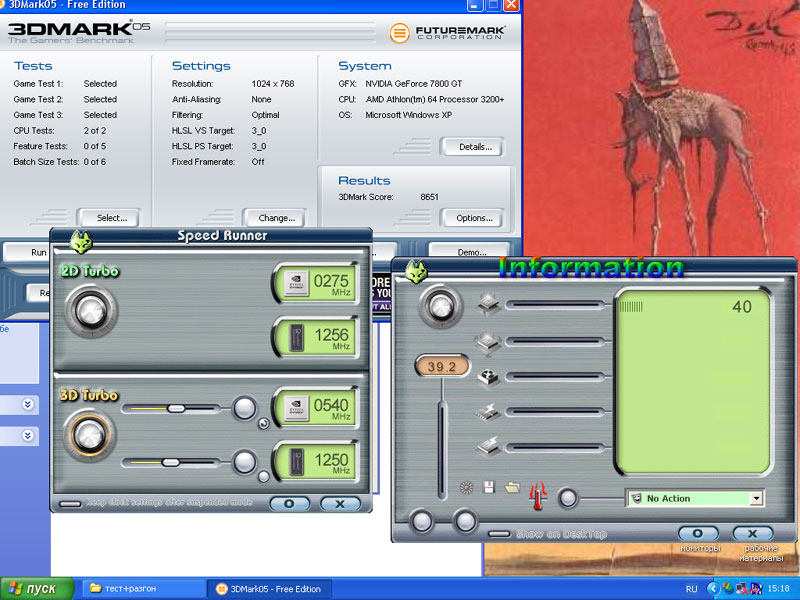Open the RU language indicator in the taskbar
The image size is (800, 600).
691,589
